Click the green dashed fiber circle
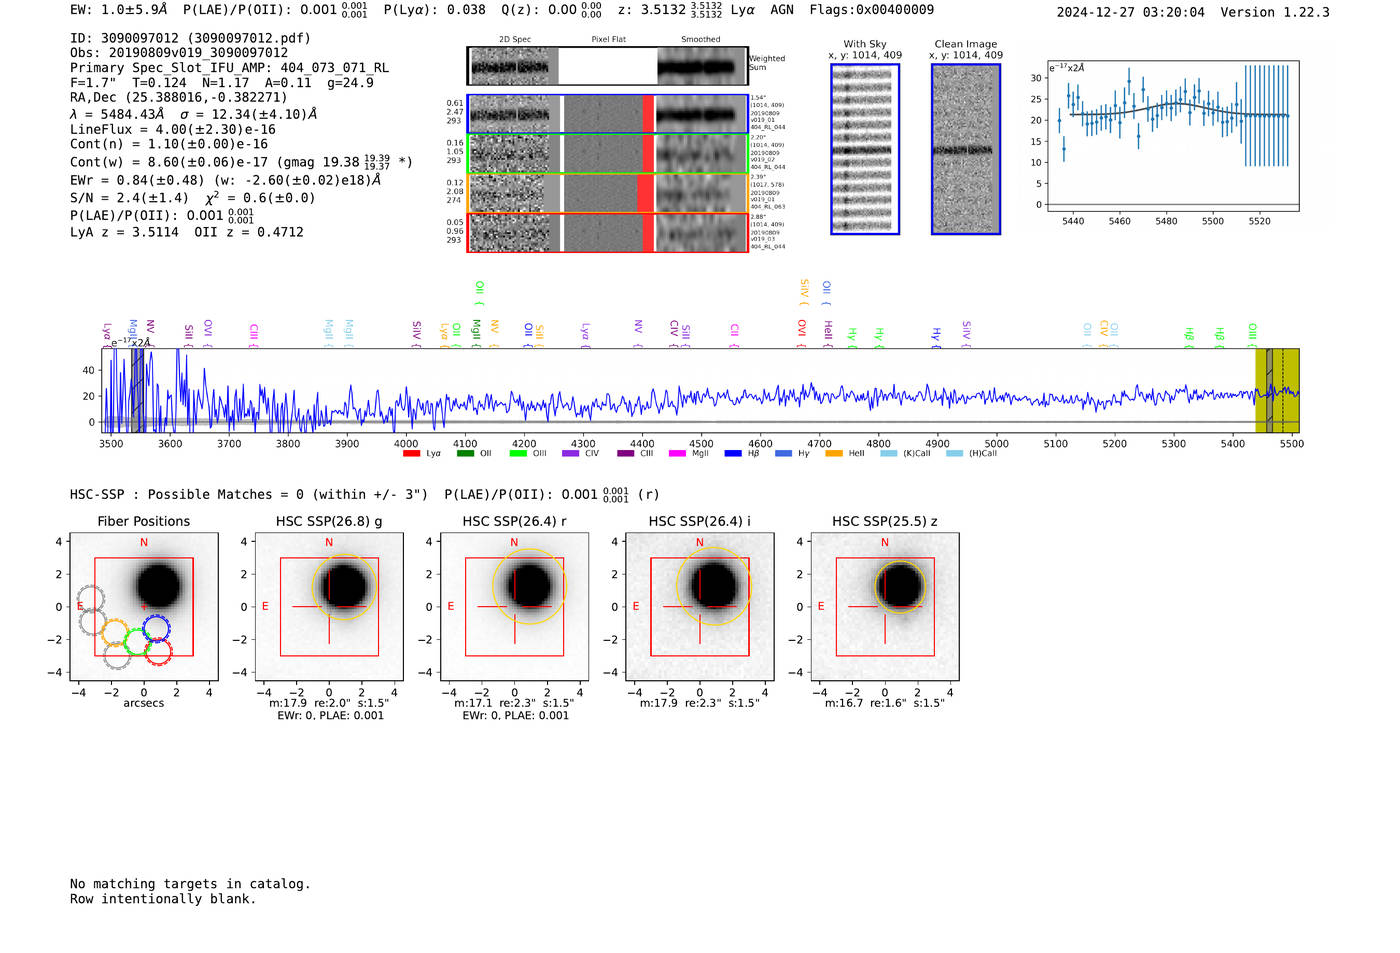Image resolution: width=1400 pixels, height=953 pixels. coord(138,641)
